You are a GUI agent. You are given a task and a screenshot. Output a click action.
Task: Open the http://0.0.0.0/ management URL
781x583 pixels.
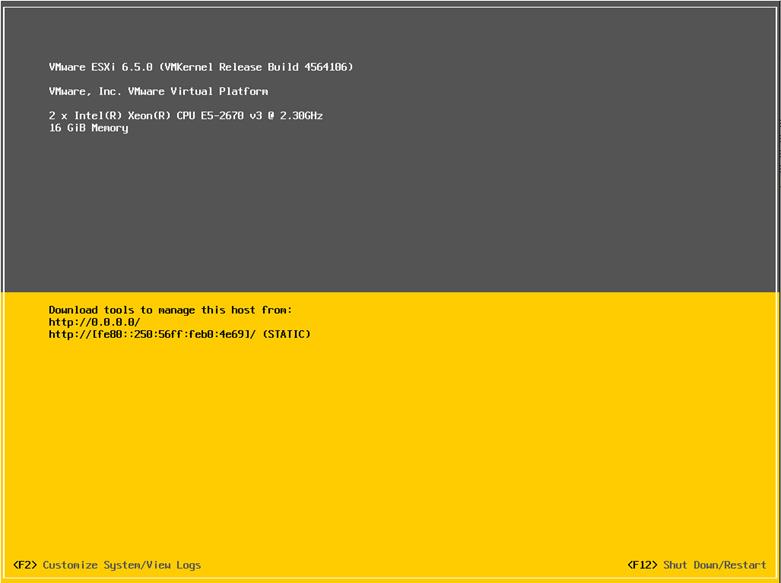point(94,322)
